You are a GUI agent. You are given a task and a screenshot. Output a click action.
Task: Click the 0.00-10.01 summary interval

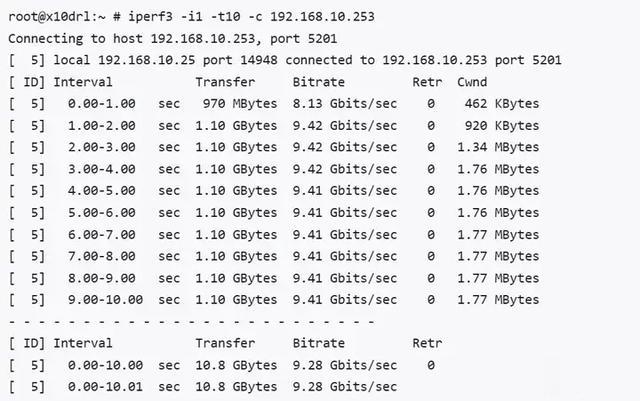[x=105, y=387]
